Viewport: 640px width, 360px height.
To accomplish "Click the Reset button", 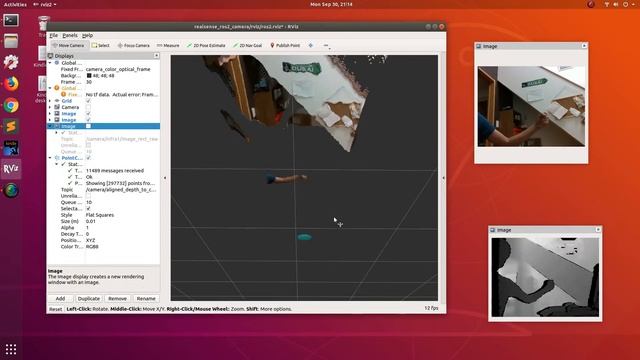I will click(x=56, y=309).
